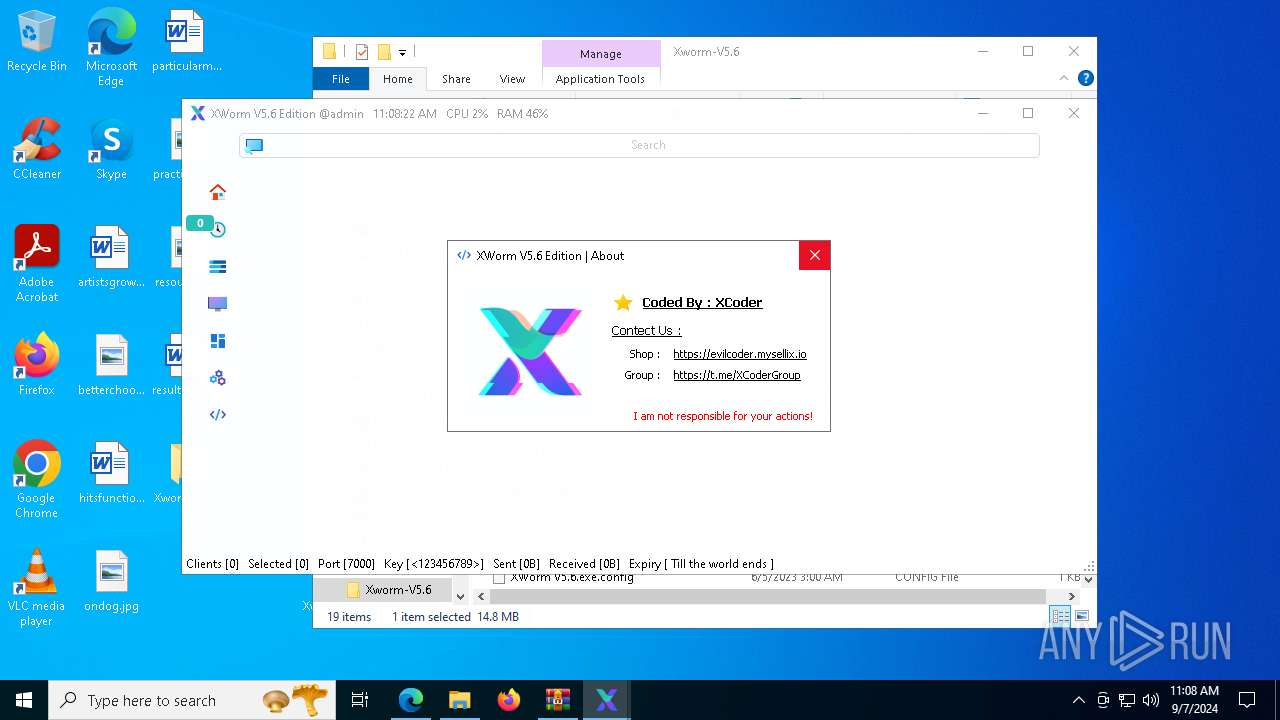Click the Selected [0] status entry
Image resolution: width=1280 pixels, height=720 pixels.
pyautogui.click(x=278, y=564)
